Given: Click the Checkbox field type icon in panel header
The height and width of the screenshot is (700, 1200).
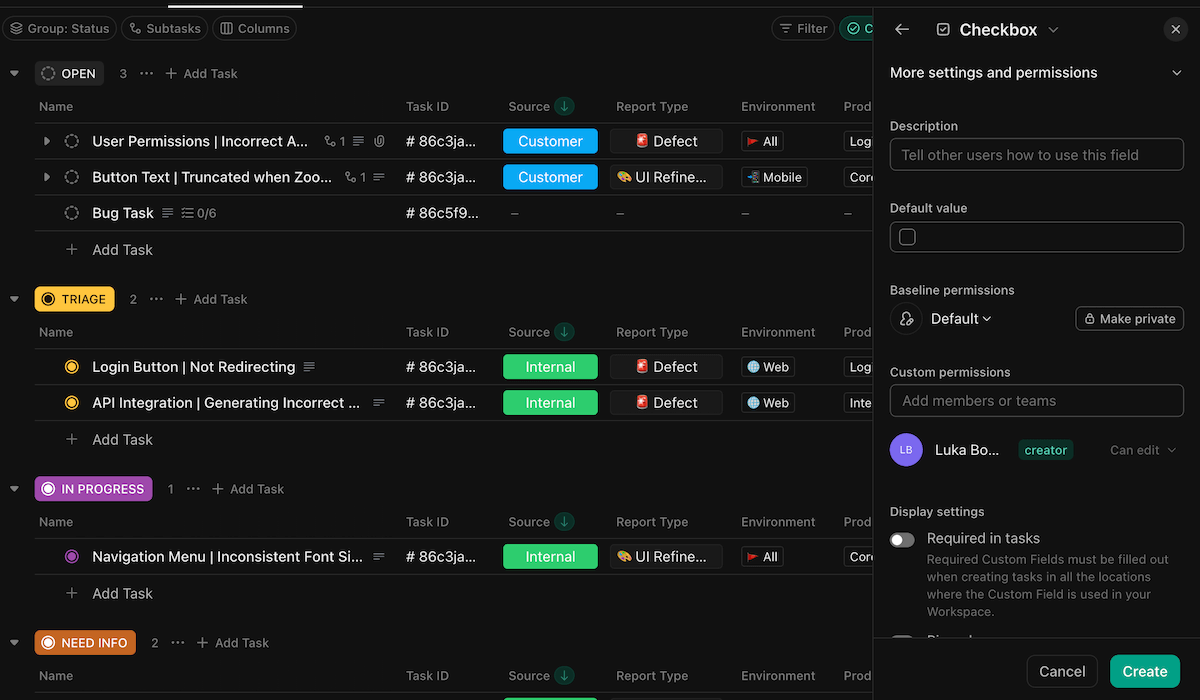Looking at the screenshot, I should pyautogui.click(x=942, y=29).
